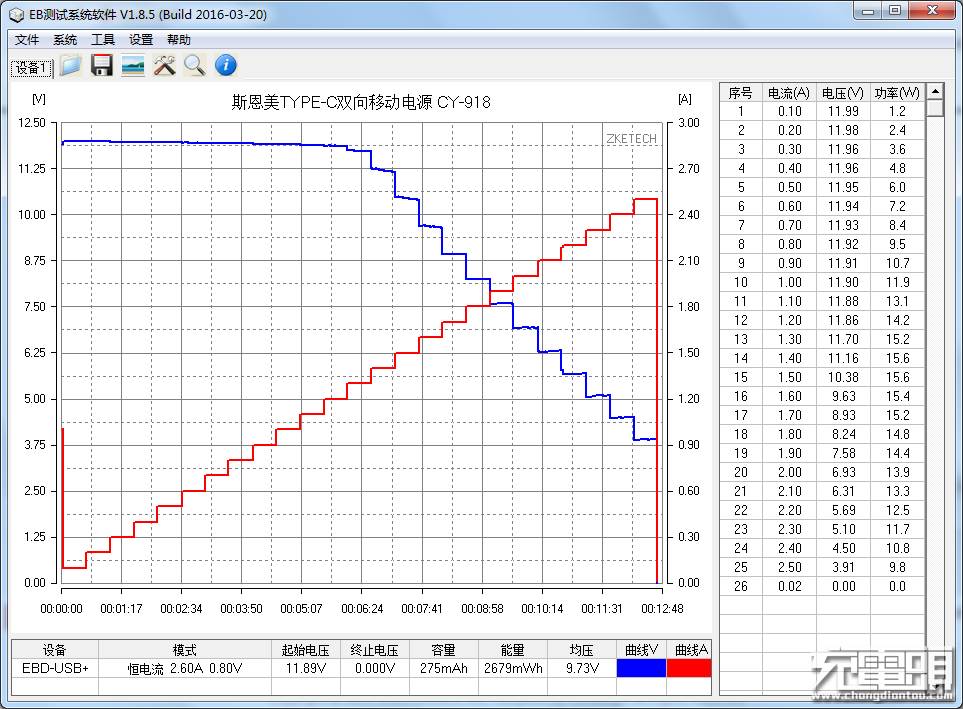Select row 12 current 1.20
The width and height of the screenshot is (963, 709).
[789, 320]
